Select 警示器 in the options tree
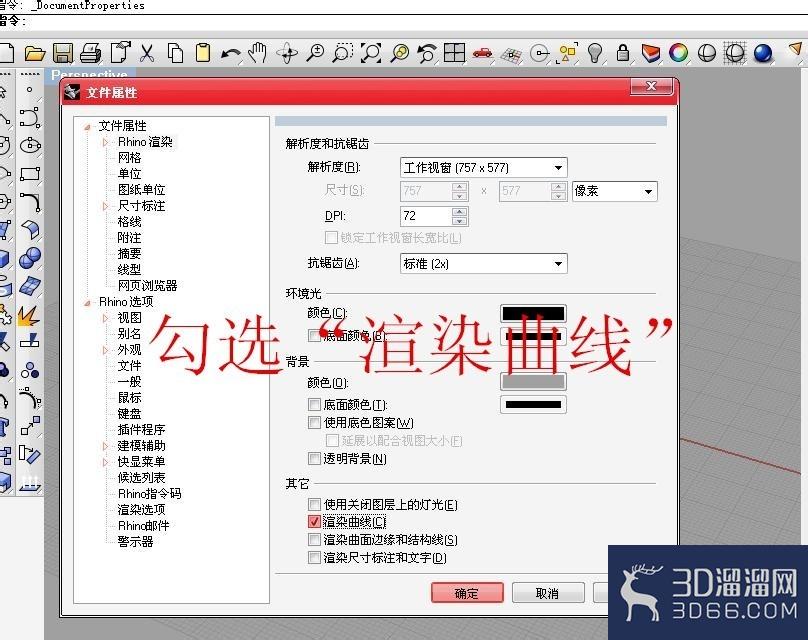The width and height of the screenshot is (808, 640). point(136,541)
